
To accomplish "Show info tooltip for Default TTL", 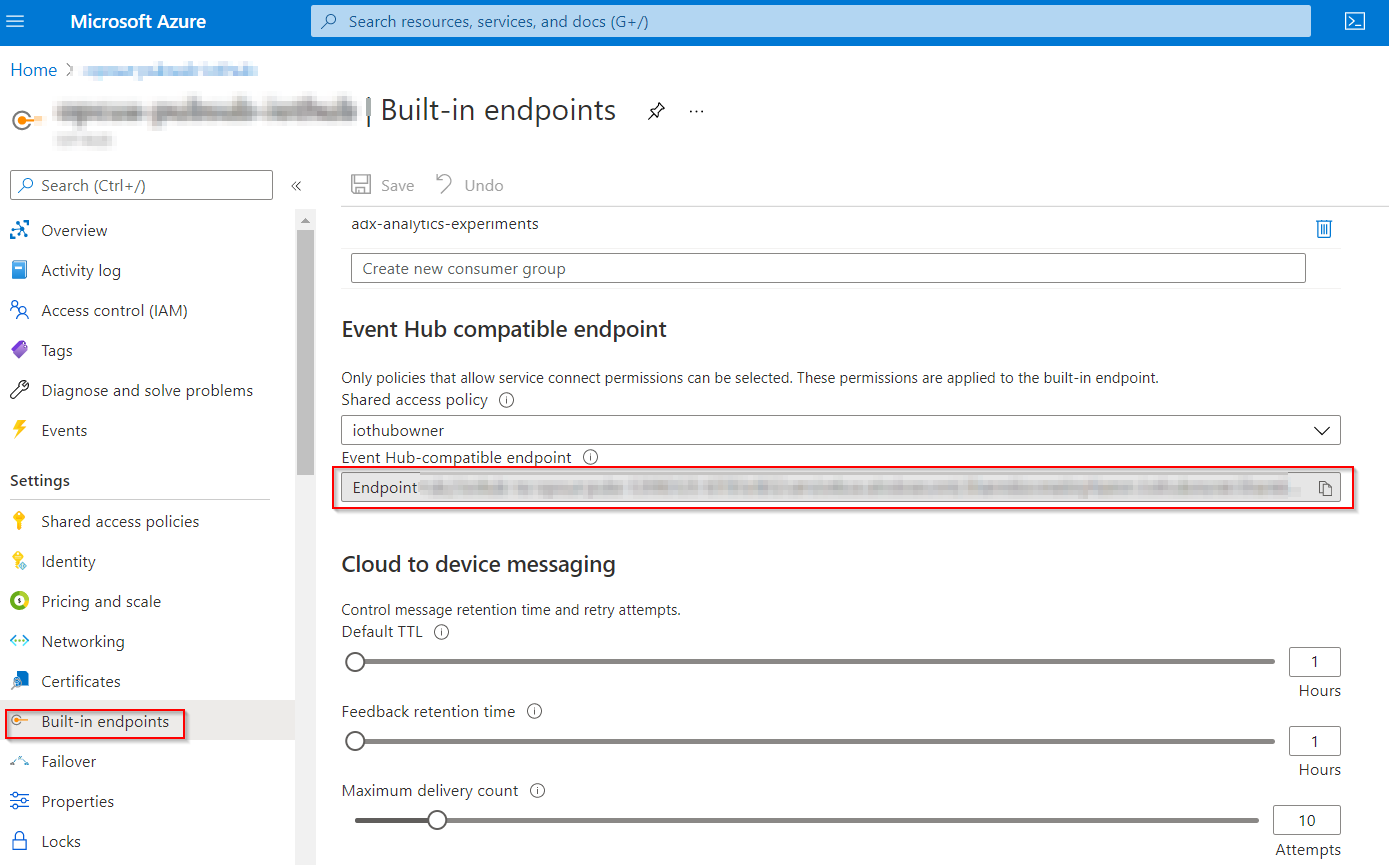I will point(442,632).
